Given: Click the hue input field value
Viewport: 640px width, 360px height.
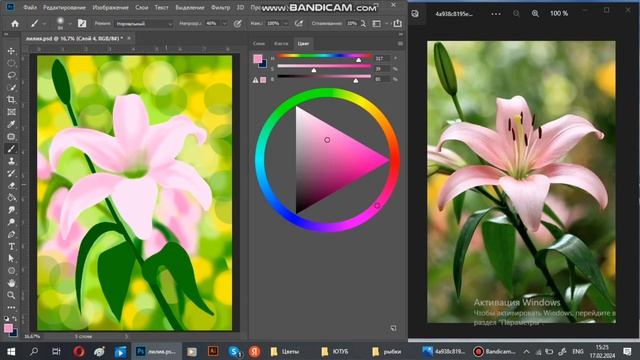Looking at the screenshot, I should [382, 58].
